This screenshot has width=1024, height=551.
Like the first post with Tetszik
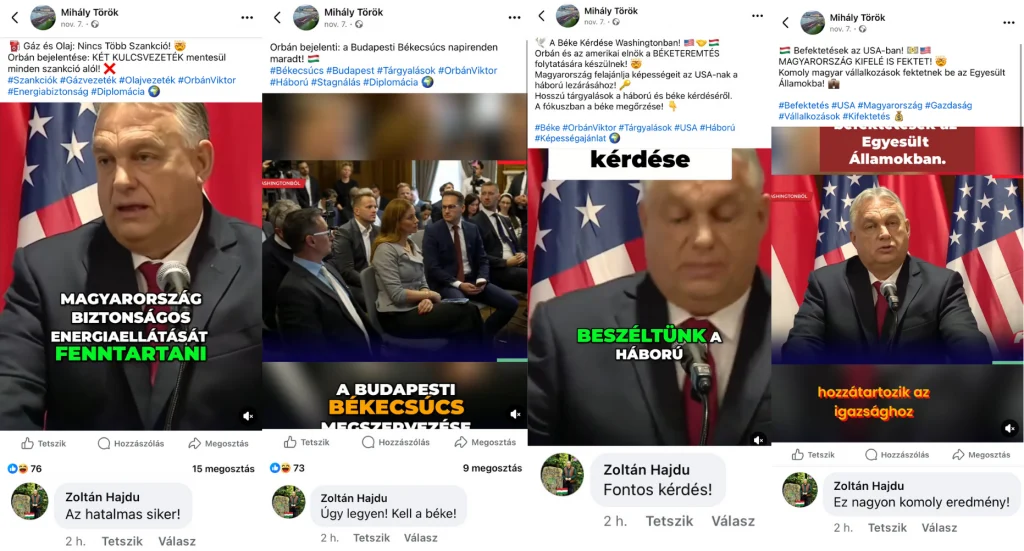point(44,443)
